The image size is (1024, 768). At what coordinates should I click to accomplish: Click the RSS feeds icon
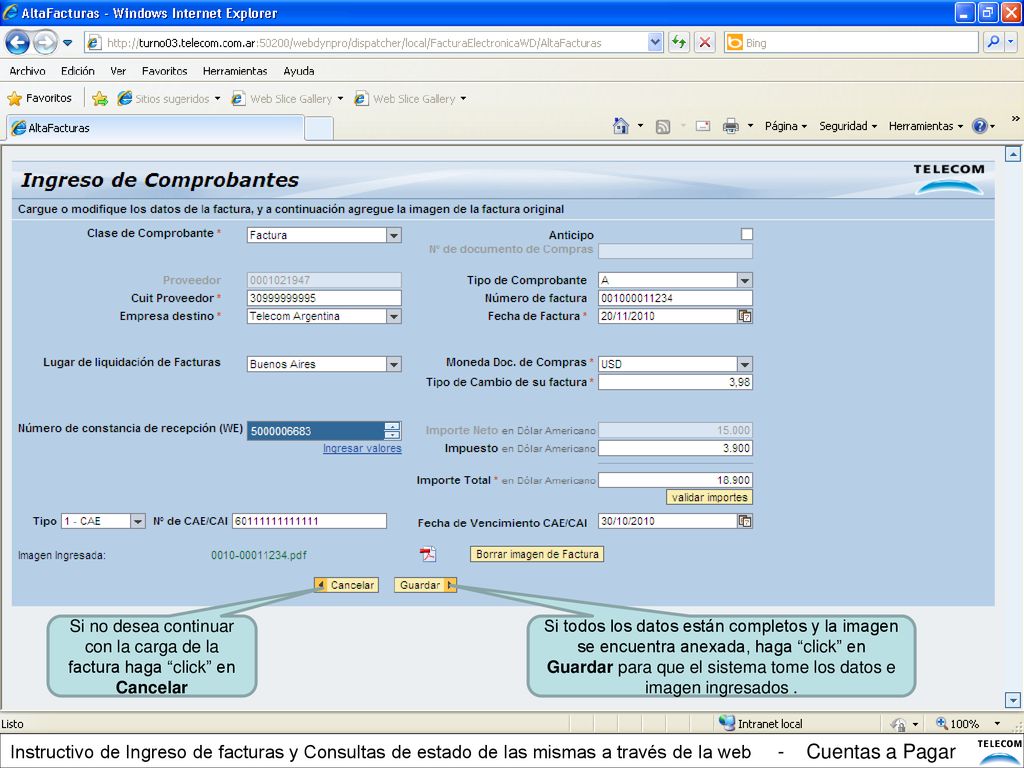663,127
